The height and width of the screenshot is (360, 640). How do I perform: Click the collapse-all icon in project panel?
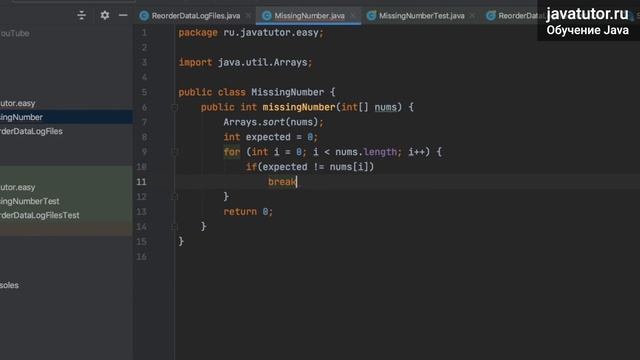(x=82, y=16)
